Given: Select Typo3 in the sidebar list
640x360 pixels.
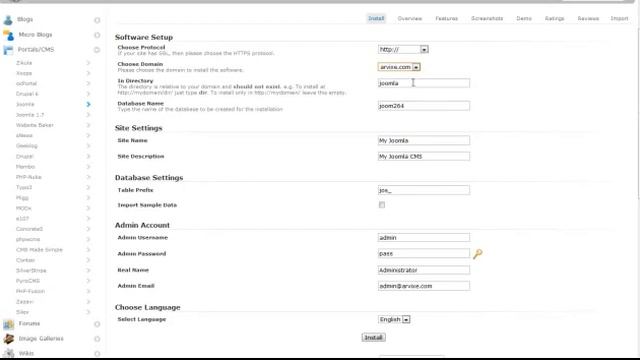Looking at the screenshot, I should pyautogui.click(x=24, y=187).
